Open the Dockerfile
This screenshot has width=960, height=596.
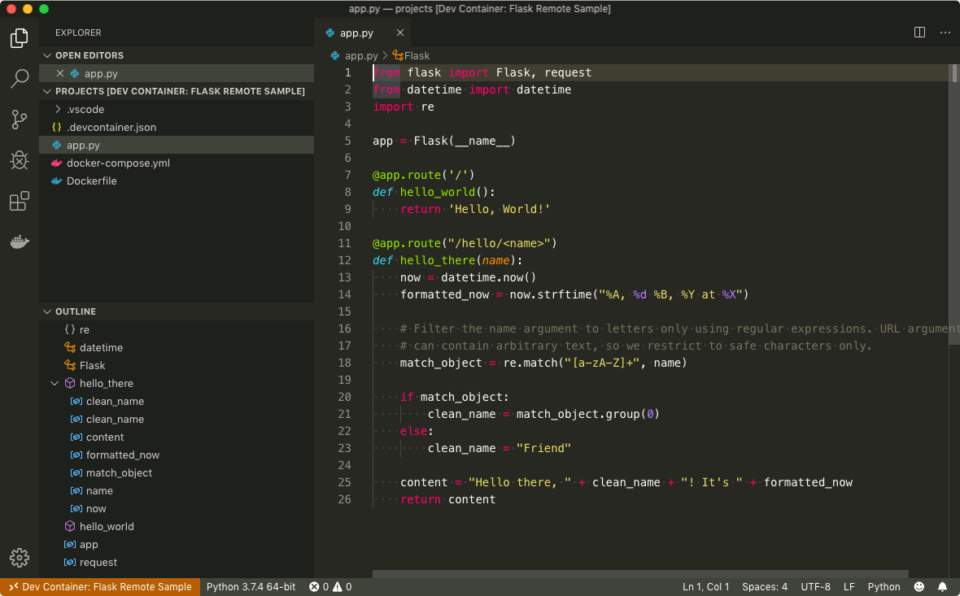(176, 181)
